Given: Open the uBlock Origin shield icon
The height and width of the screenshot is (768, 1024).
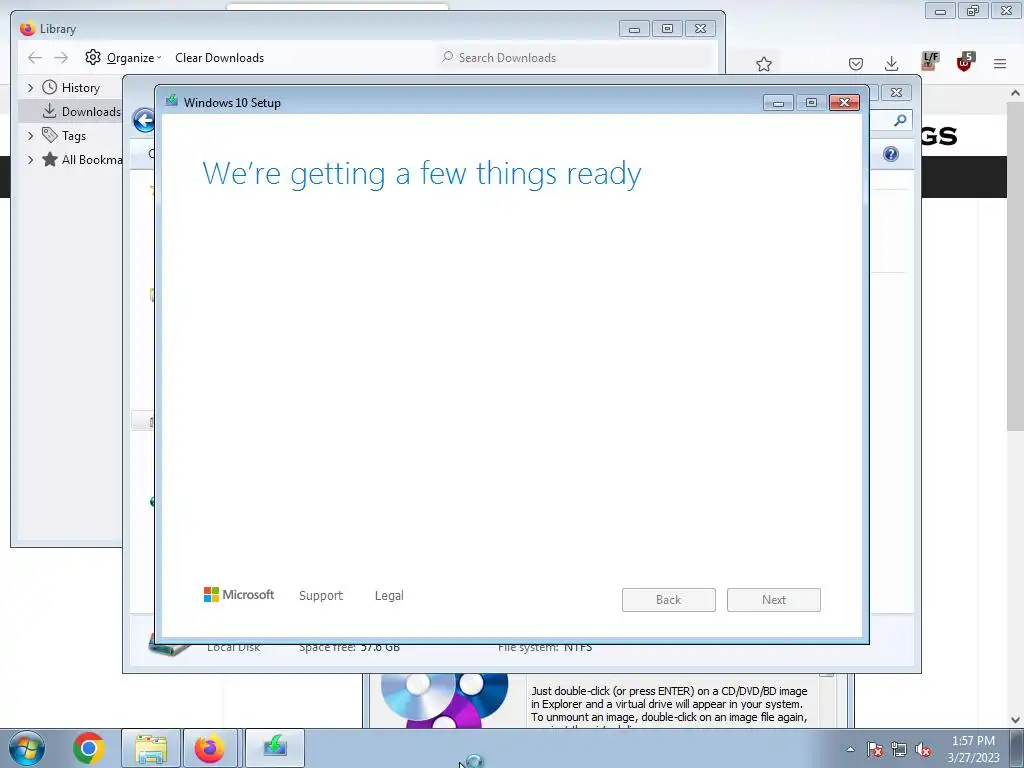Looking at the screenshot, I should coord(965,61).
